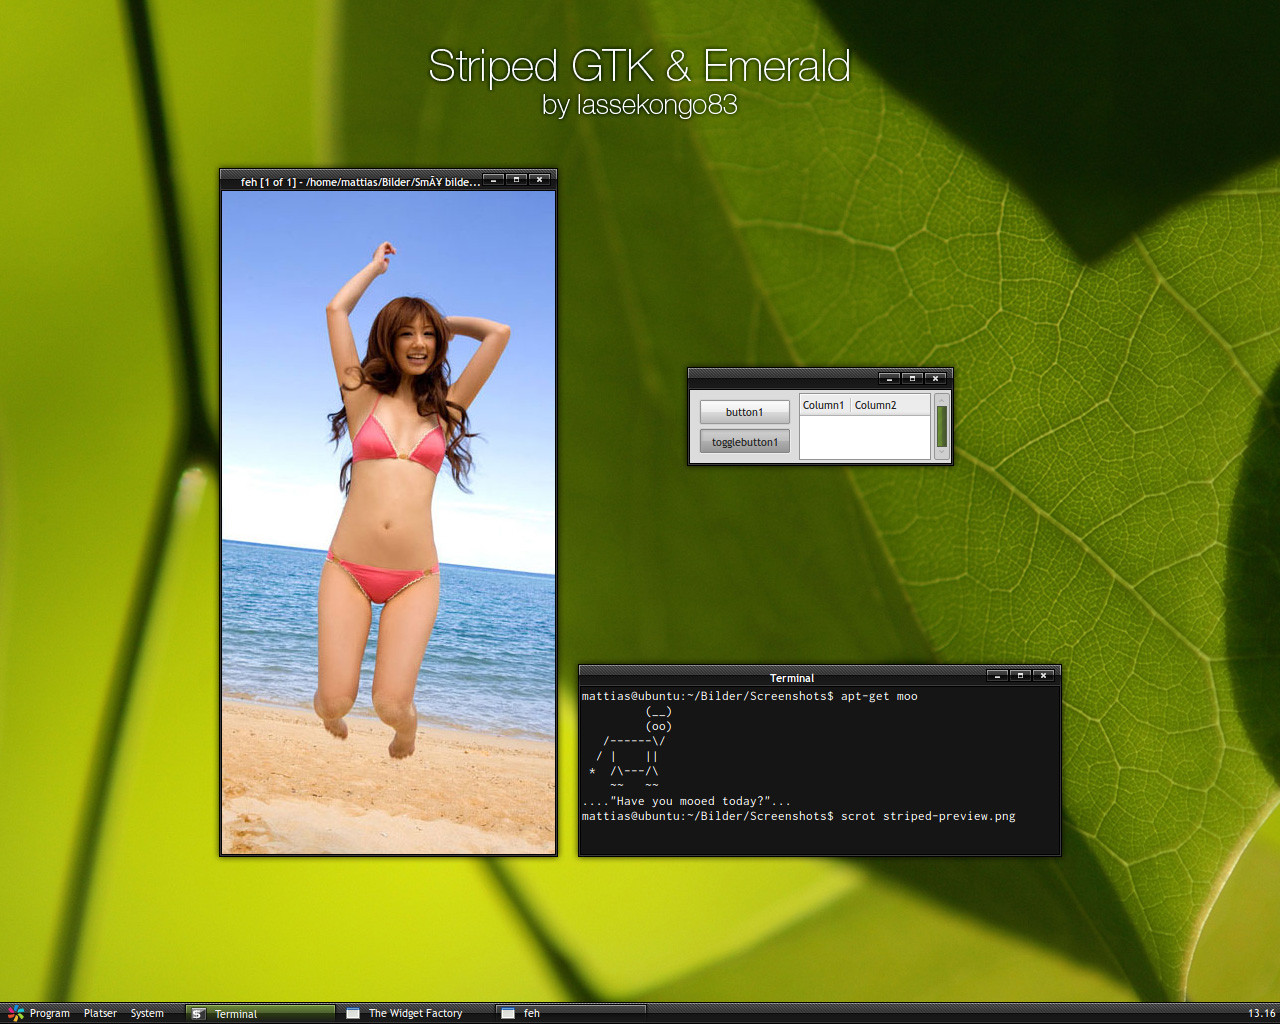Click the Terminal title bar label
This screenshot has width=1280, height=1024.
point(792,678)
